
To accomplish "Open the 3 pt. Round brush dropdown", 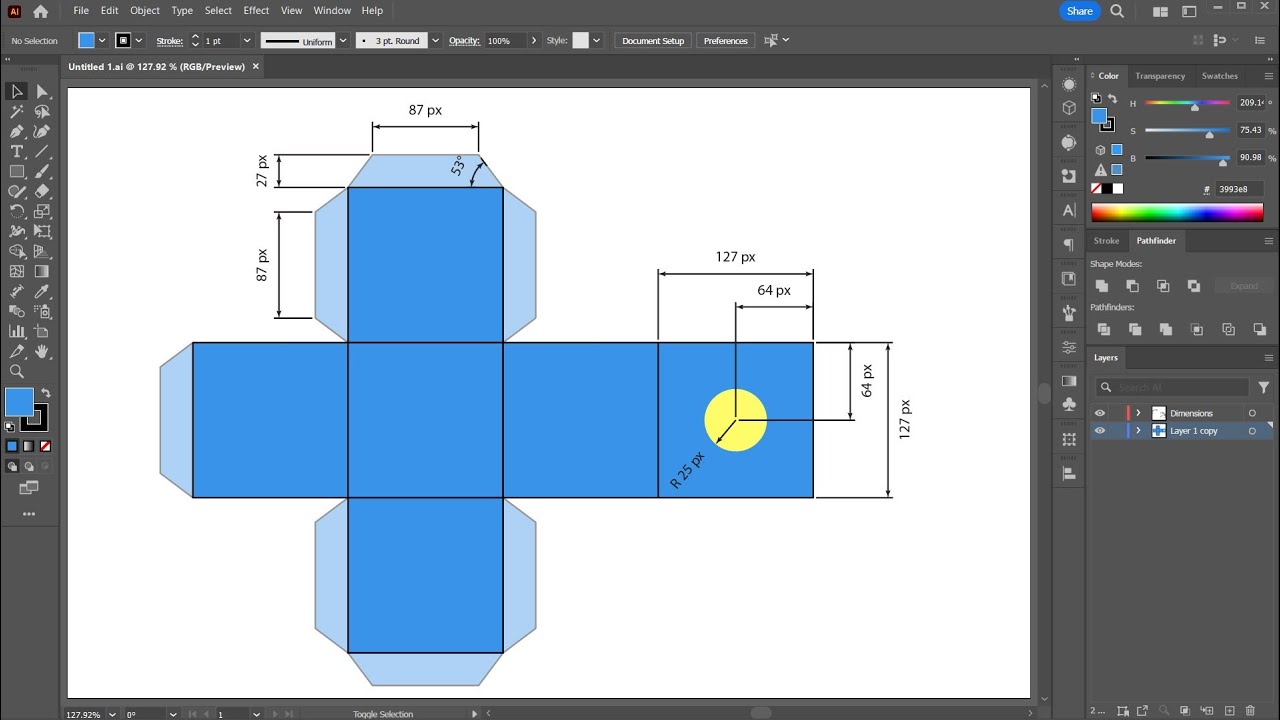I will (435, 41).
